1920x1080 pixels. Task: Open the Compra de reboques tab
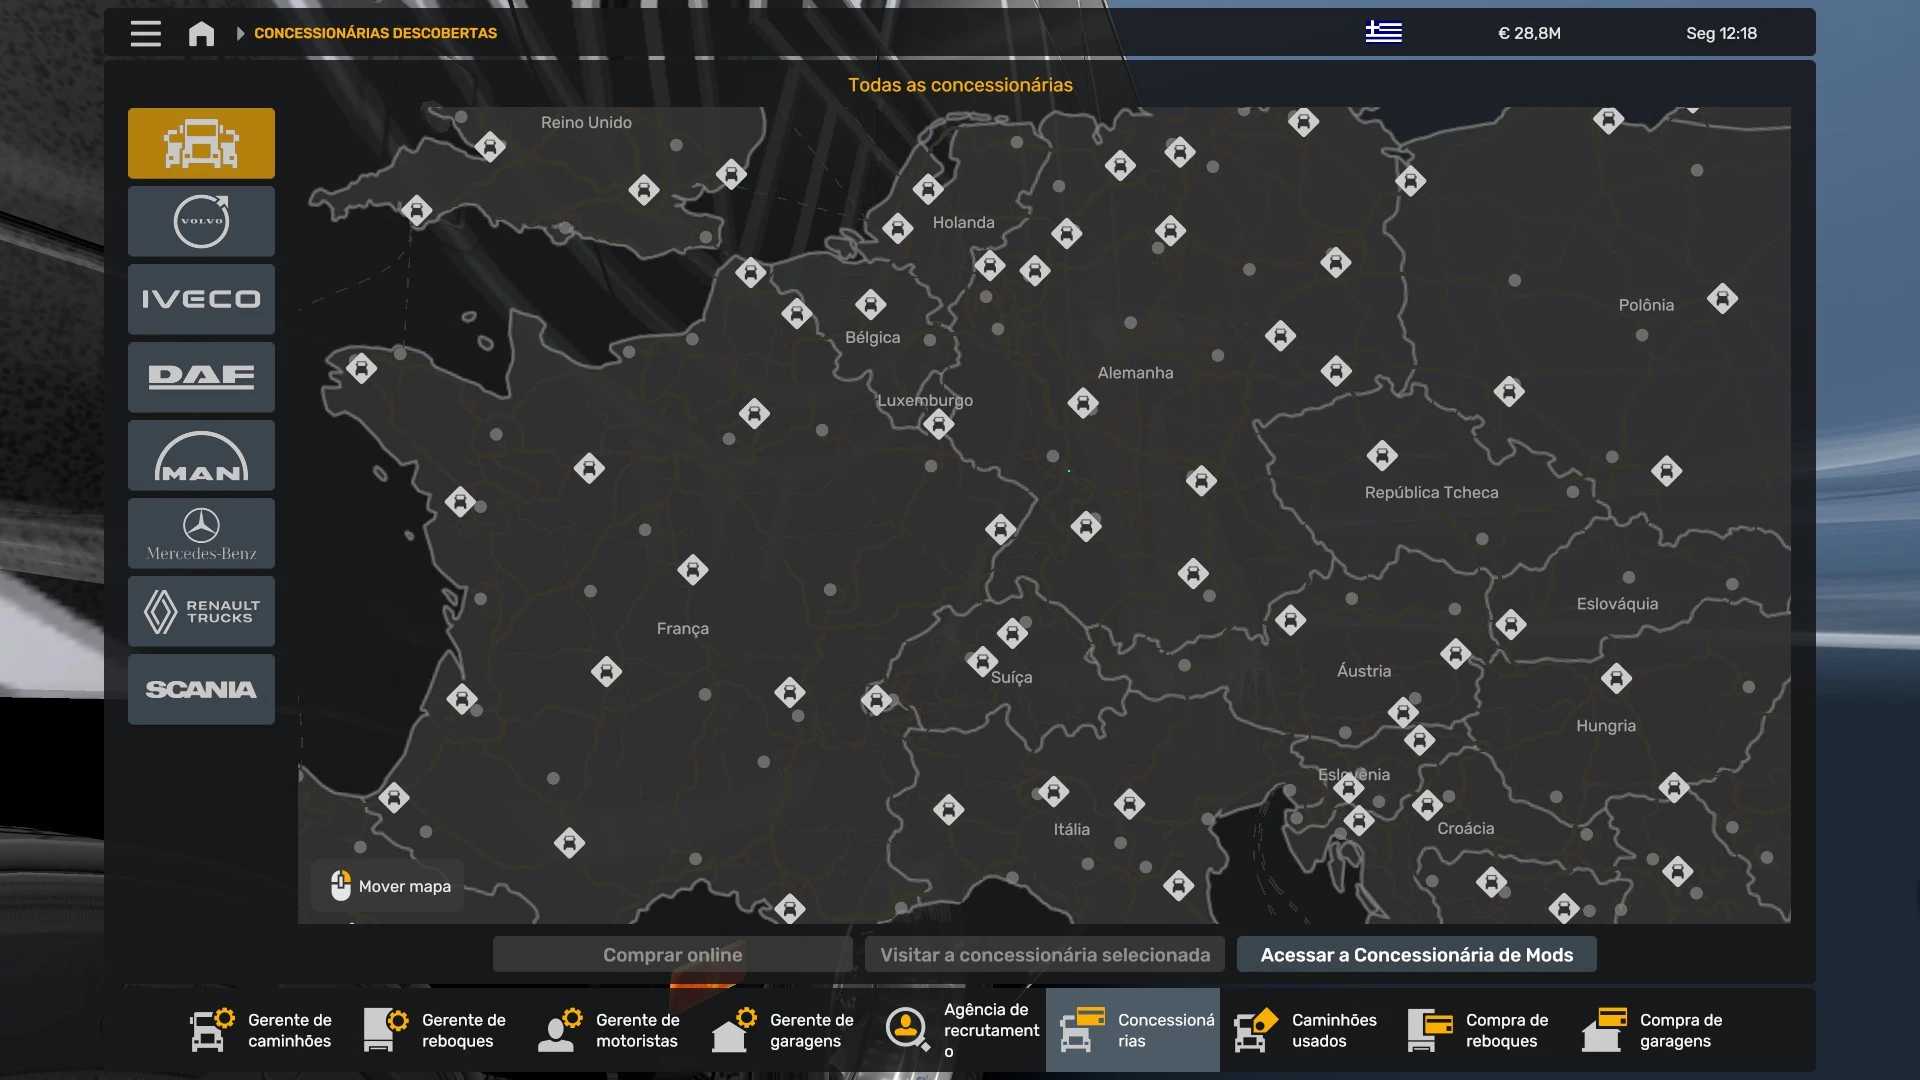(1480, 1030)
